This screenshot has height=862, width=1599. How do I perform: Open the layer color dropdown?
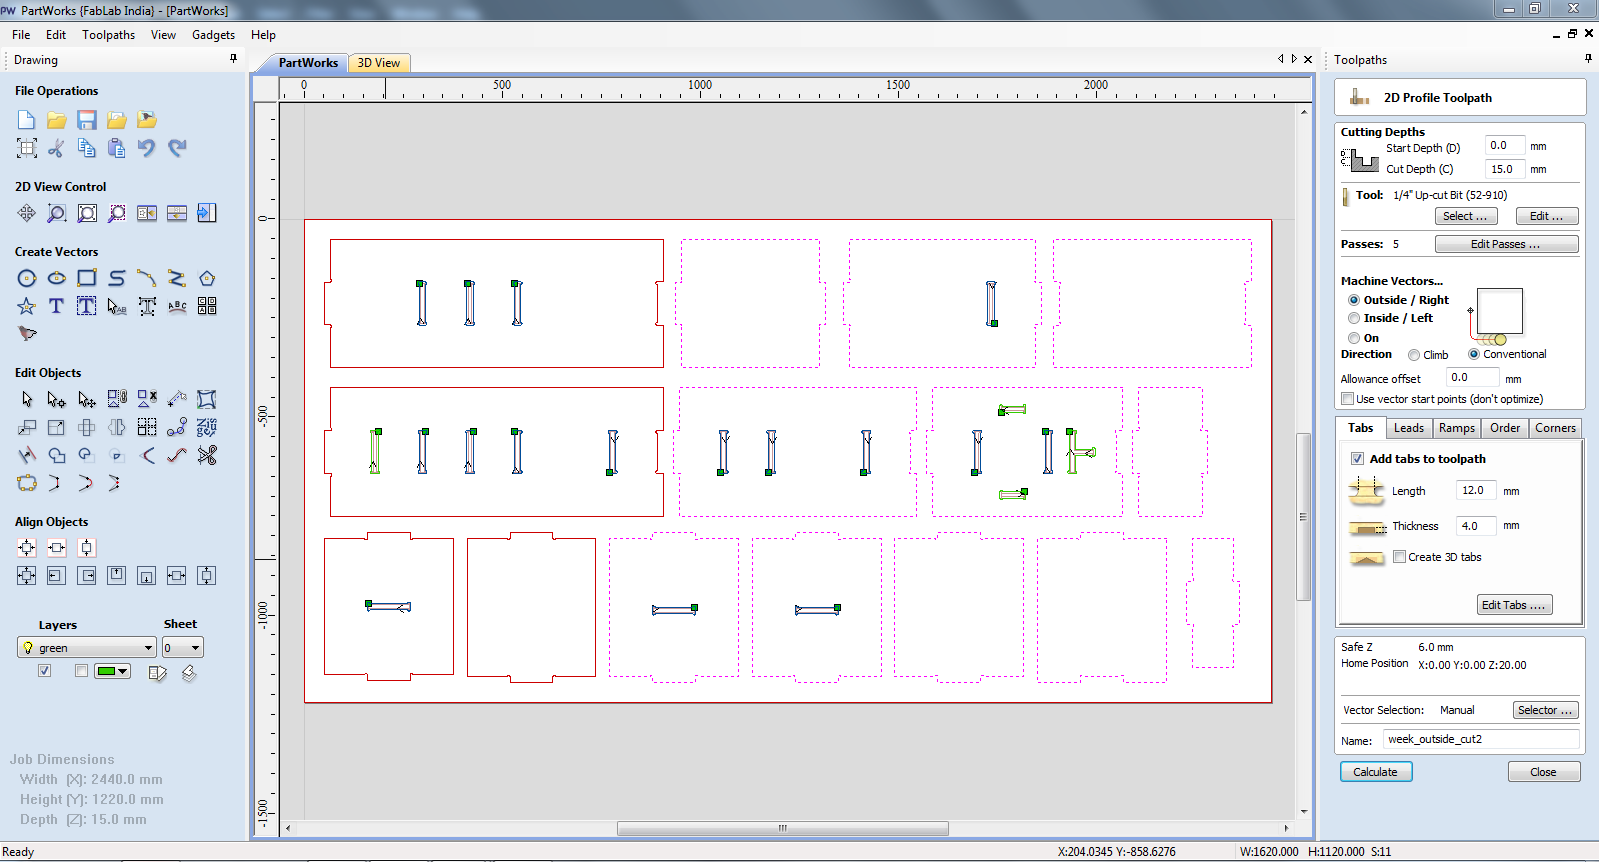point(113,671)
